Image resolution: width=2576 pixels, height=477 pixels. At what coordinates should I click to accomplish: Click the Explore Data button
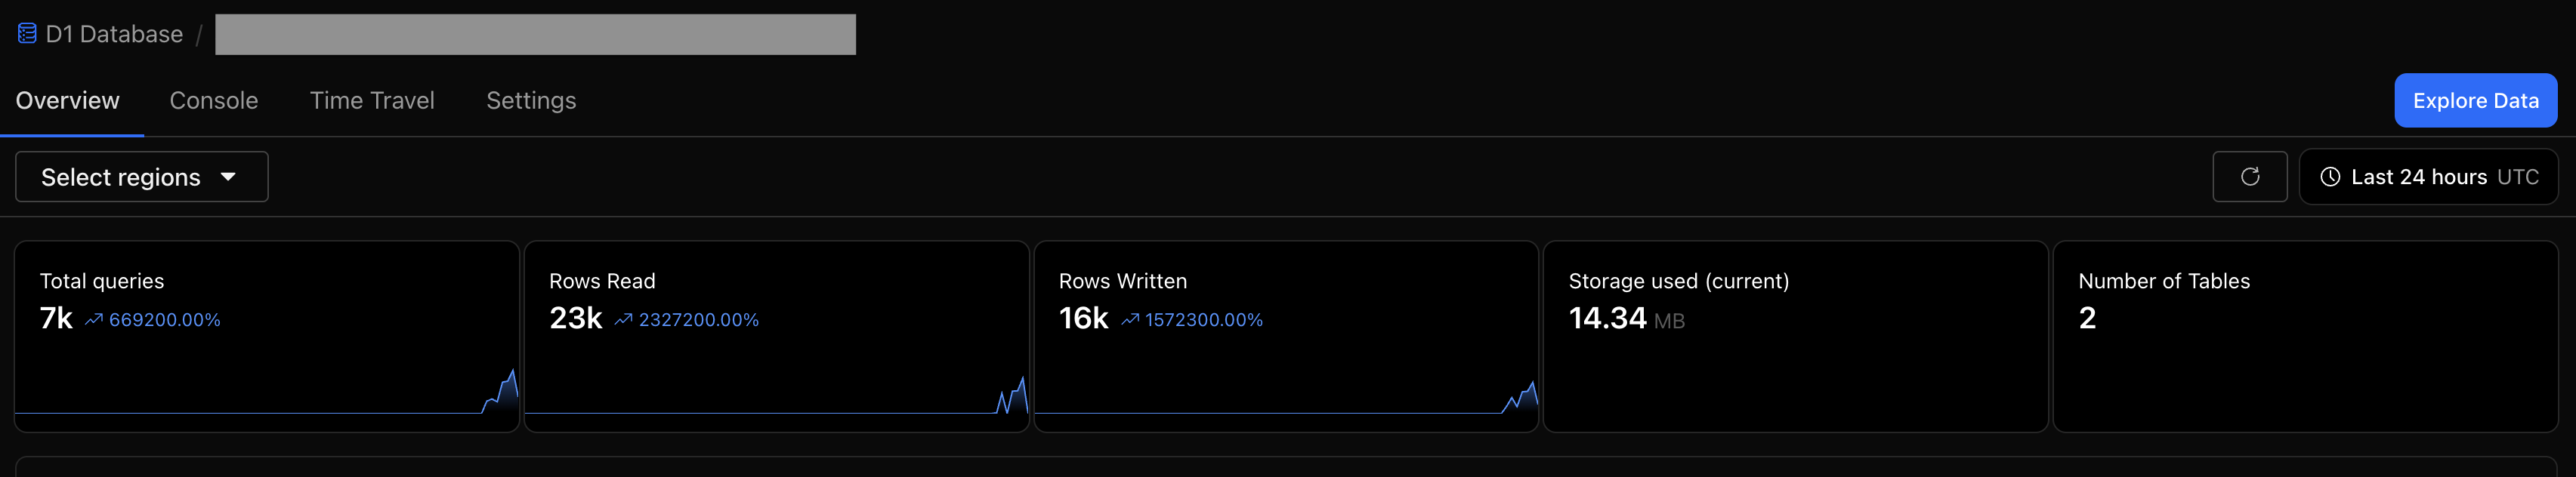point(2475,101)
